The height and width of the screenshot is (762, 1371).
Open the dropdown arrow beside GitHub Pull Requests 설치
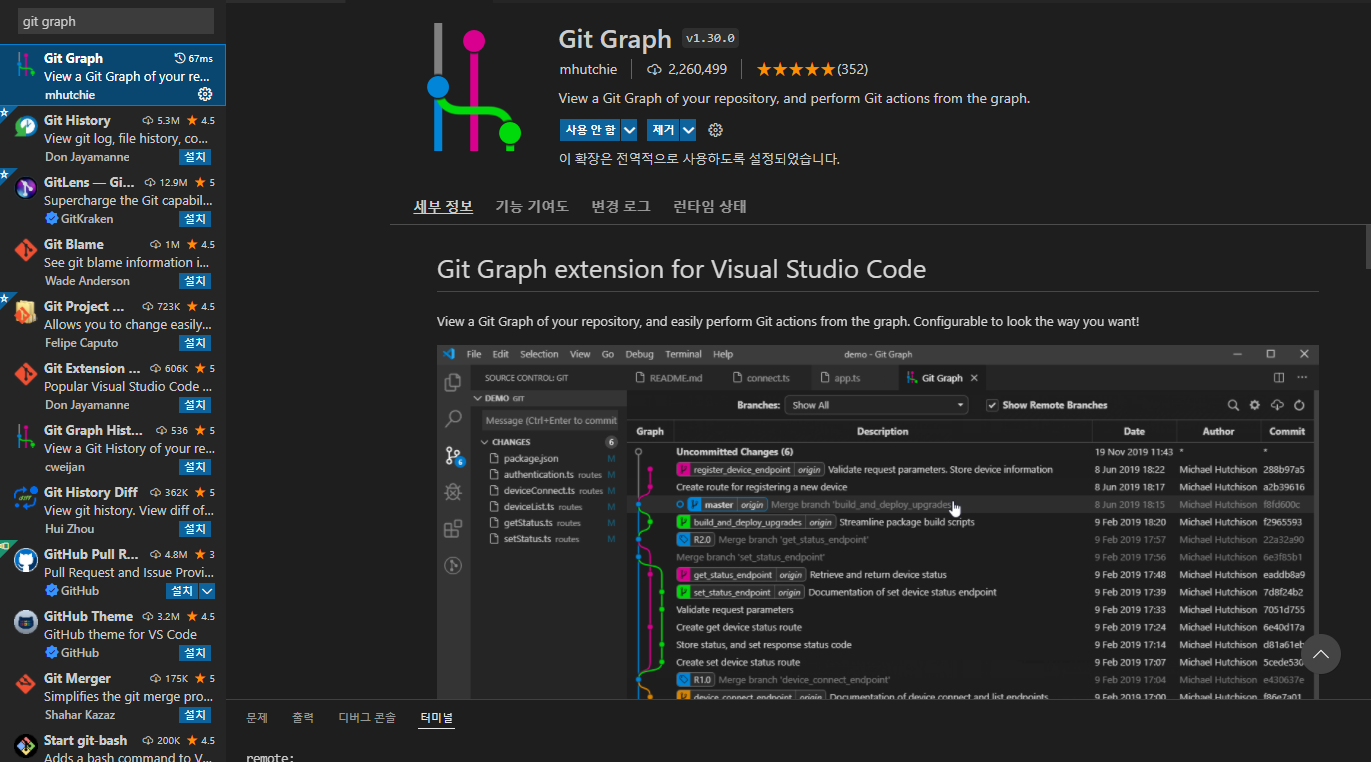[207, 591]
